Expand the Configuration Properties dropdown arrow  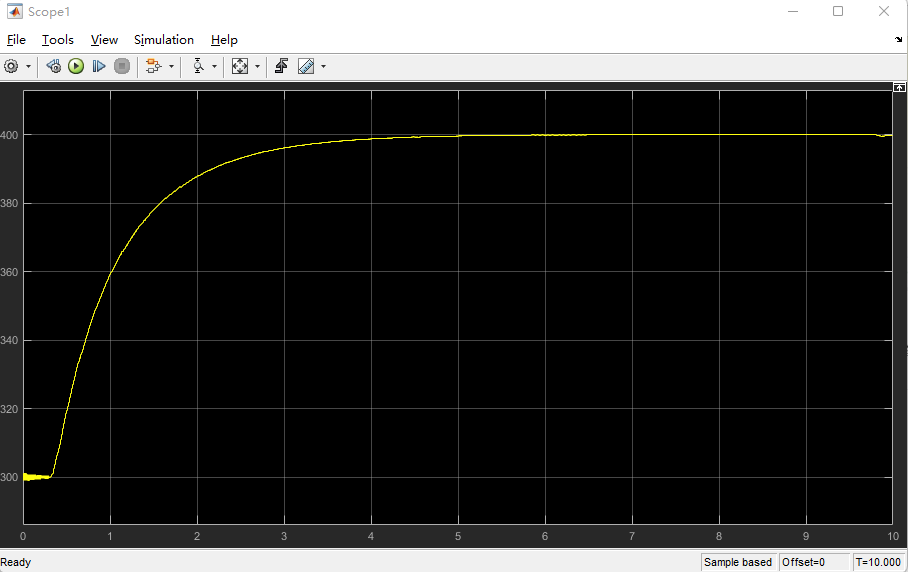coord(28,67)
